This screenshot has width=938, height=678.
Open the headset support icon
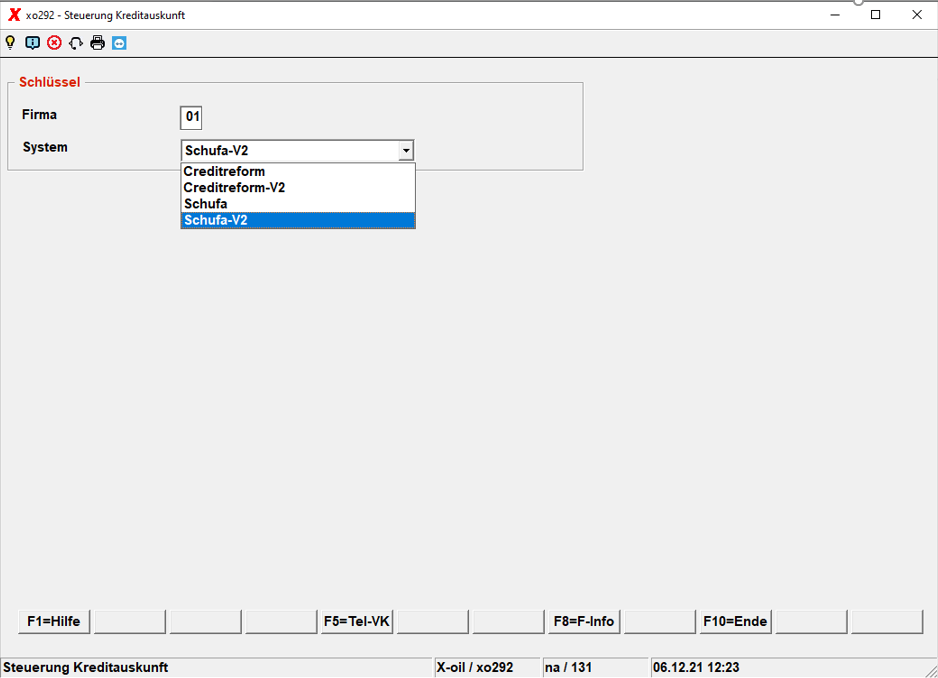click(x=76, y=42)
